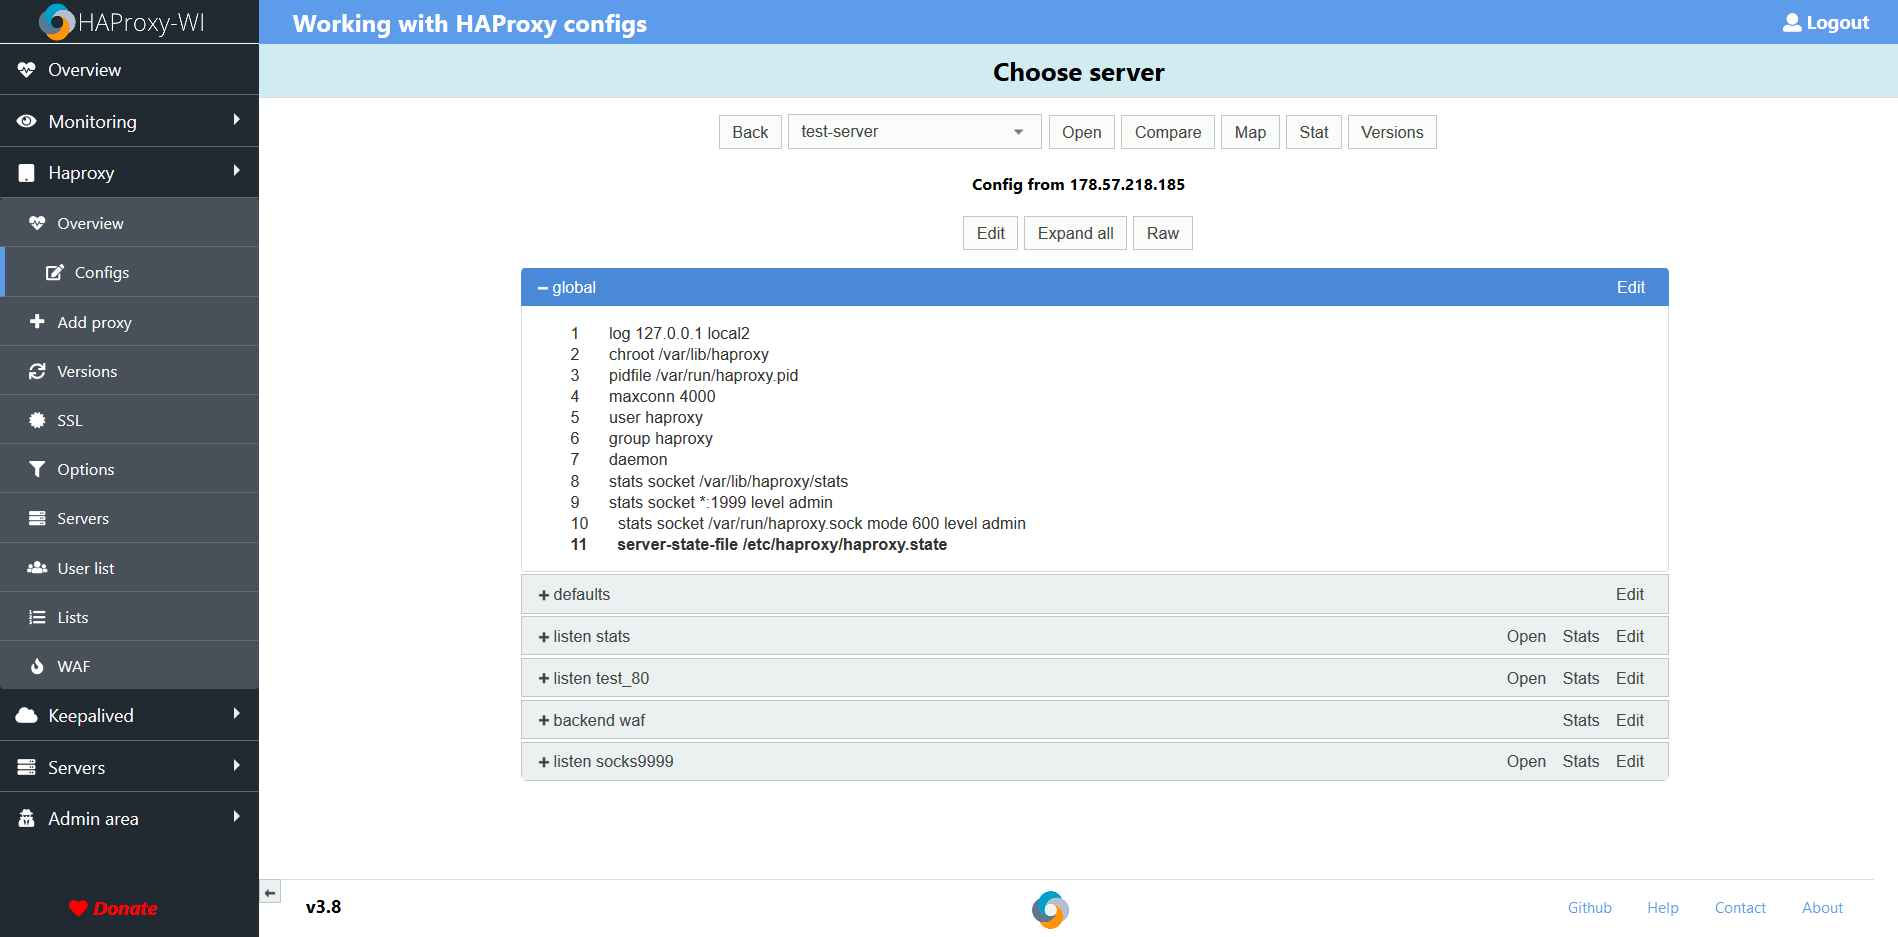Click the list icon next to Lists

37,617
